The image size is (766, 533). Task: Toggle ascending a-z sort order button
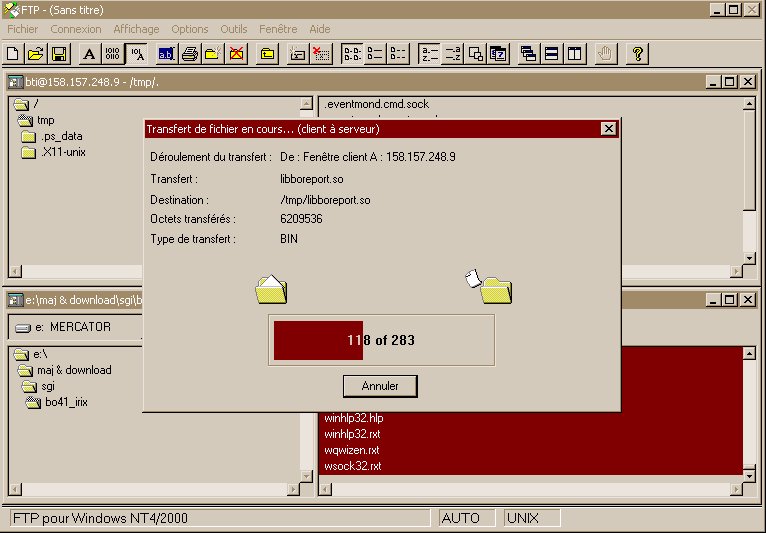tap(429, 54)
